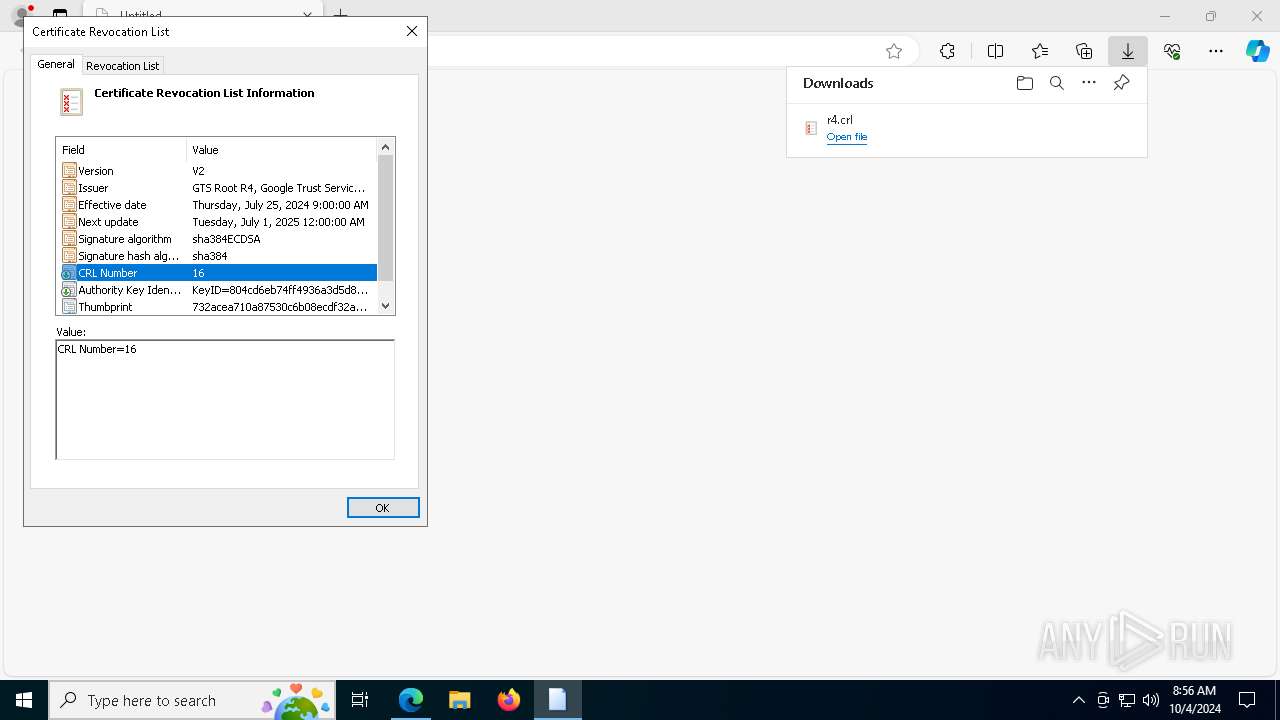The image size is (1280, 720).
Task: Select the Version field row
Action: tap(218, 171)
